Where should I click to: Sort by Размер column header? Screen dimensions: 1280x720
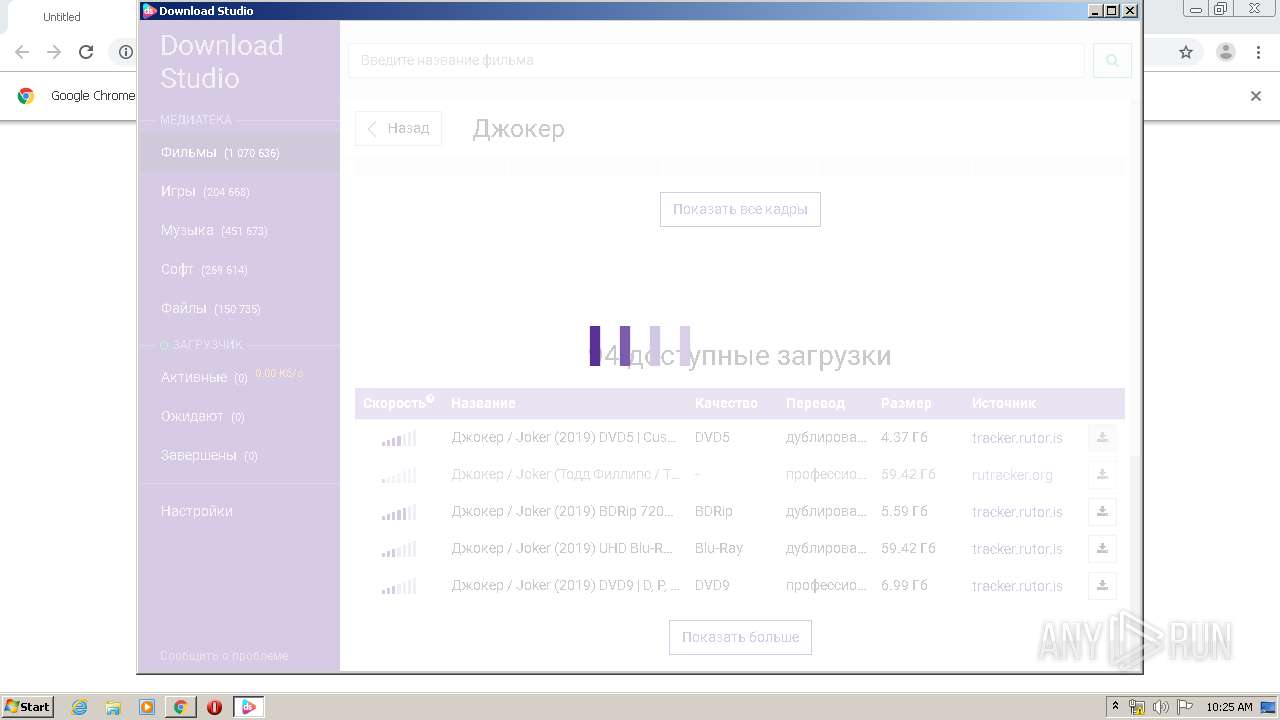click(906, 403)
